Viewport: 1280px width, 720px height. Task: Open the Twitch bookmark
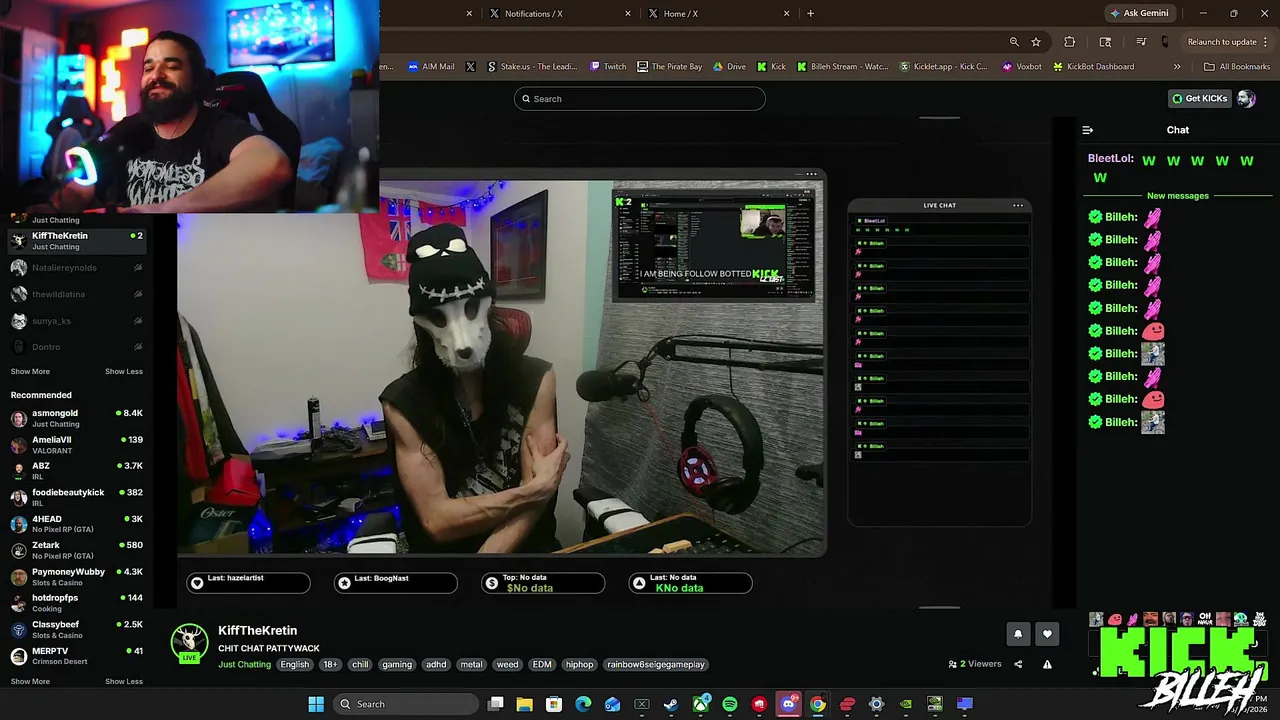click(x=608, y=67)
